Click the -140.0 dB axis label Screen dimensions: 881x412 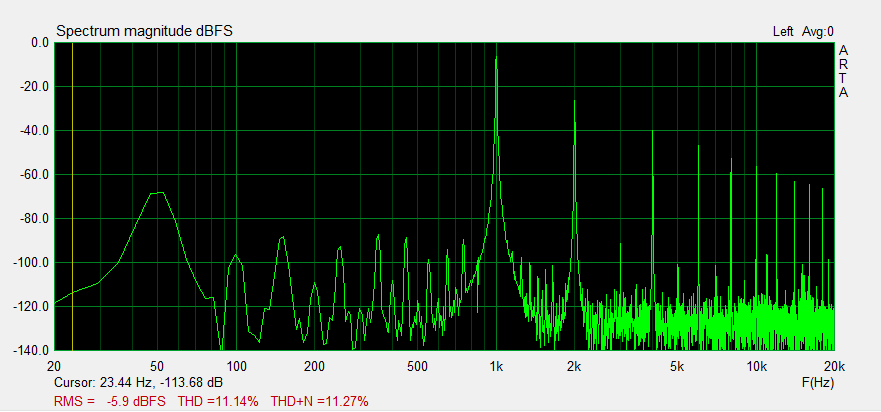coord(33,350)
